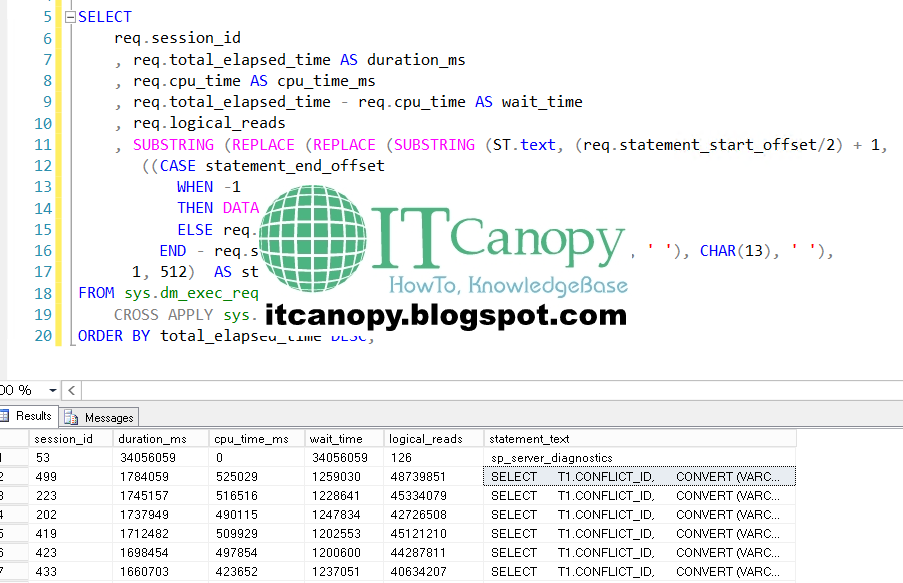The image size is (903, 583).
Task: Open the zoom percentage dropdown
Action: (52, 391)
